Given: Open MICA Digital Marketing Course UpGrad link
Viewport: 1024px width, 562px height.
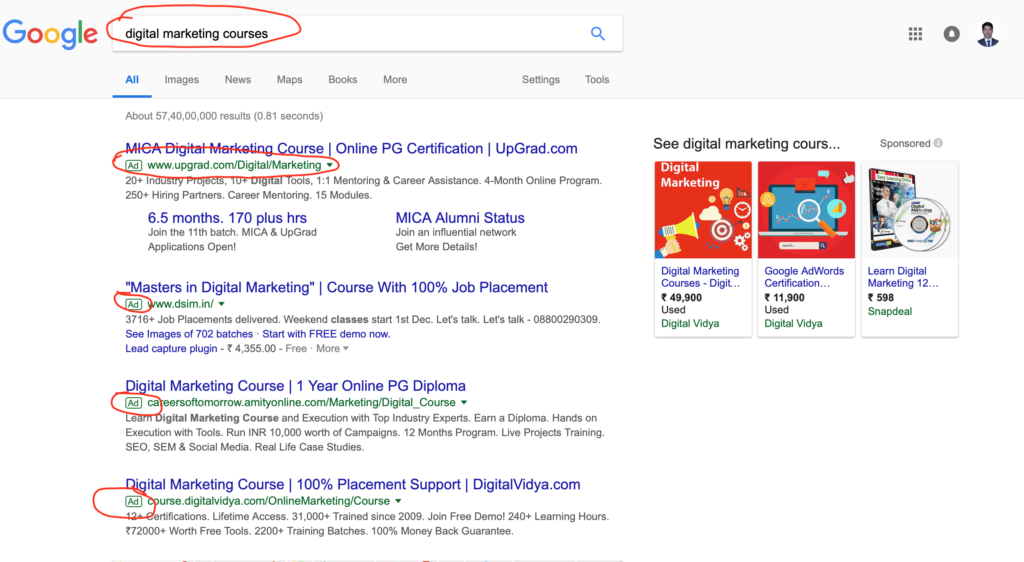Looking at the screenshot, I should (351, 149).
